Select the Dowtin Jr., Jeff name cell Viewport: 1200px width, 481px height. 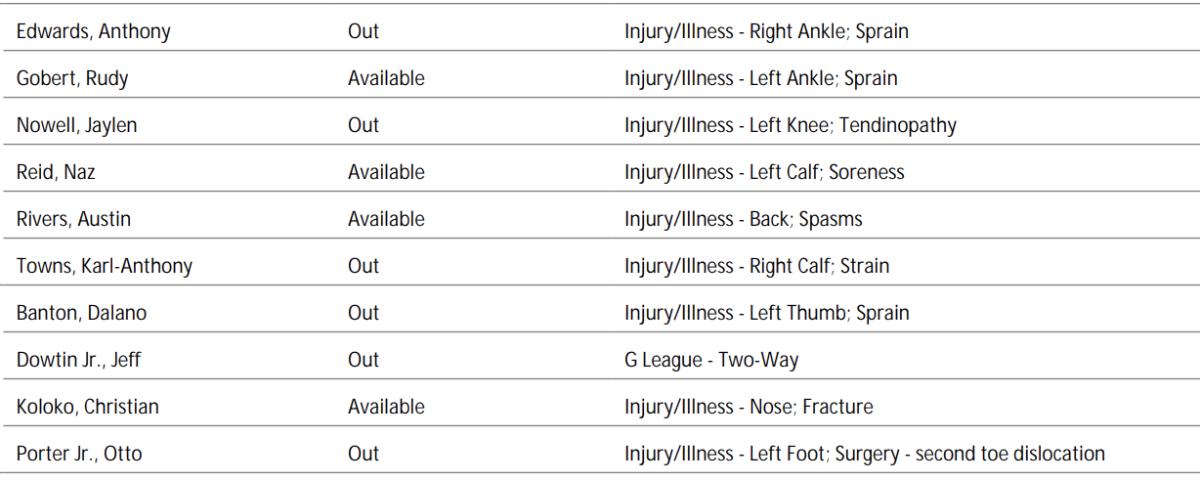79,360
